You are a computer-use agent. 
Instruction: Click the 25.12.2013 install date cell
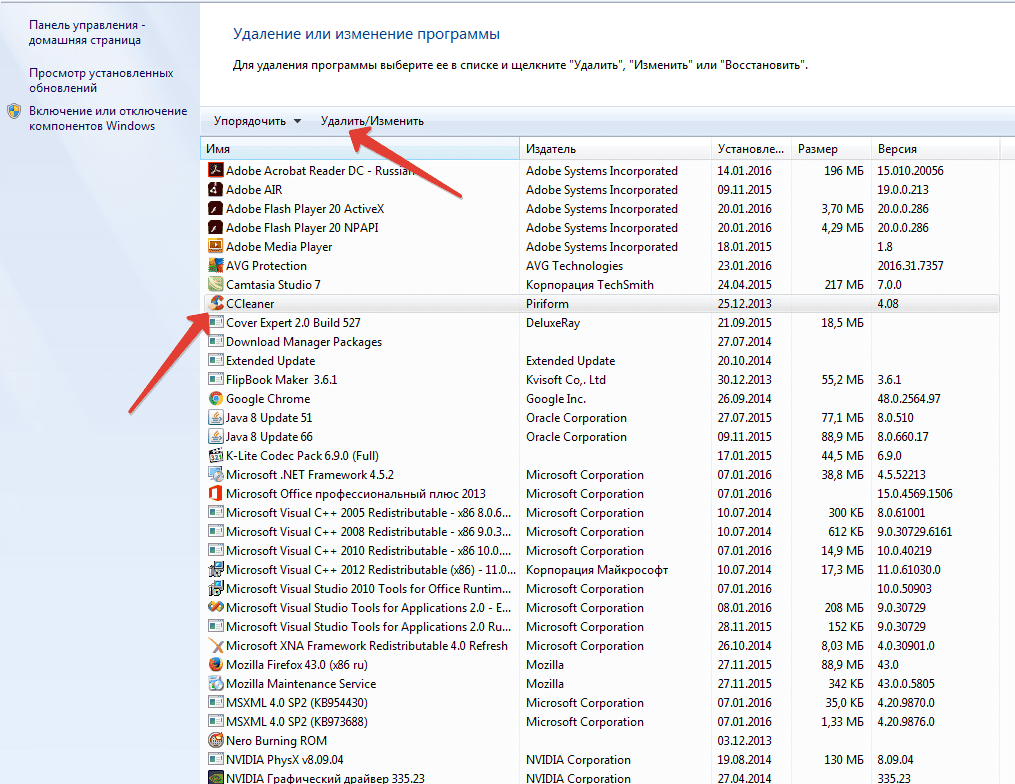point(744,304)
